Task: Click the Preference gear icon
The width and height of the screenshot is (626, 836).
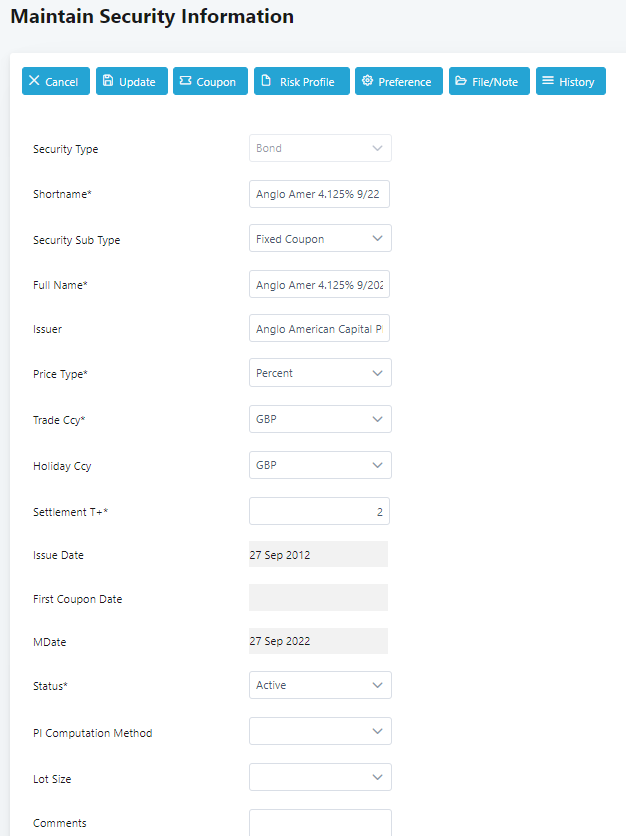Action: pos(367,81)
